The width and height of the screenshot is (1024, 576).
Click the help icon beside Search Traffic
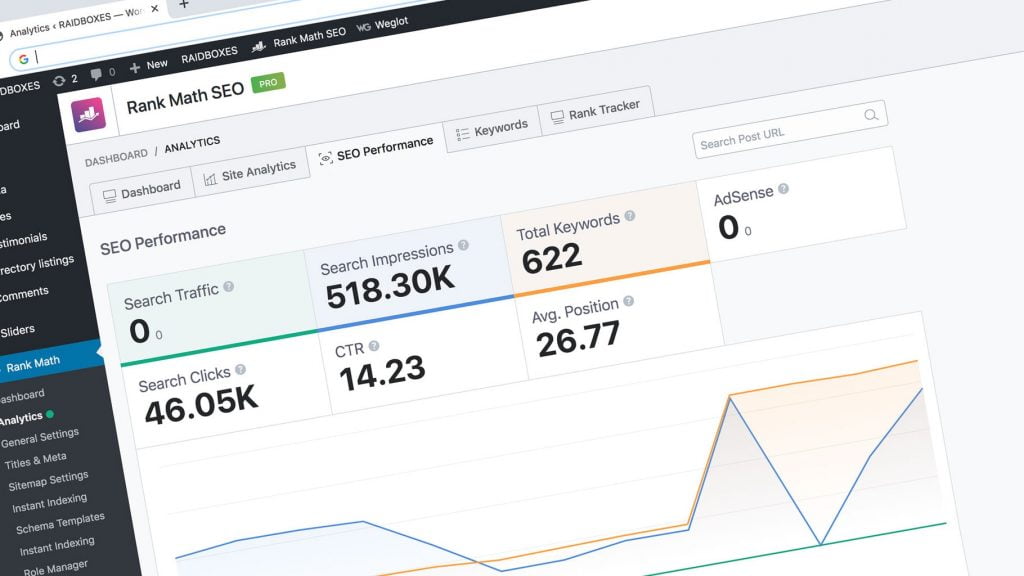229,286
